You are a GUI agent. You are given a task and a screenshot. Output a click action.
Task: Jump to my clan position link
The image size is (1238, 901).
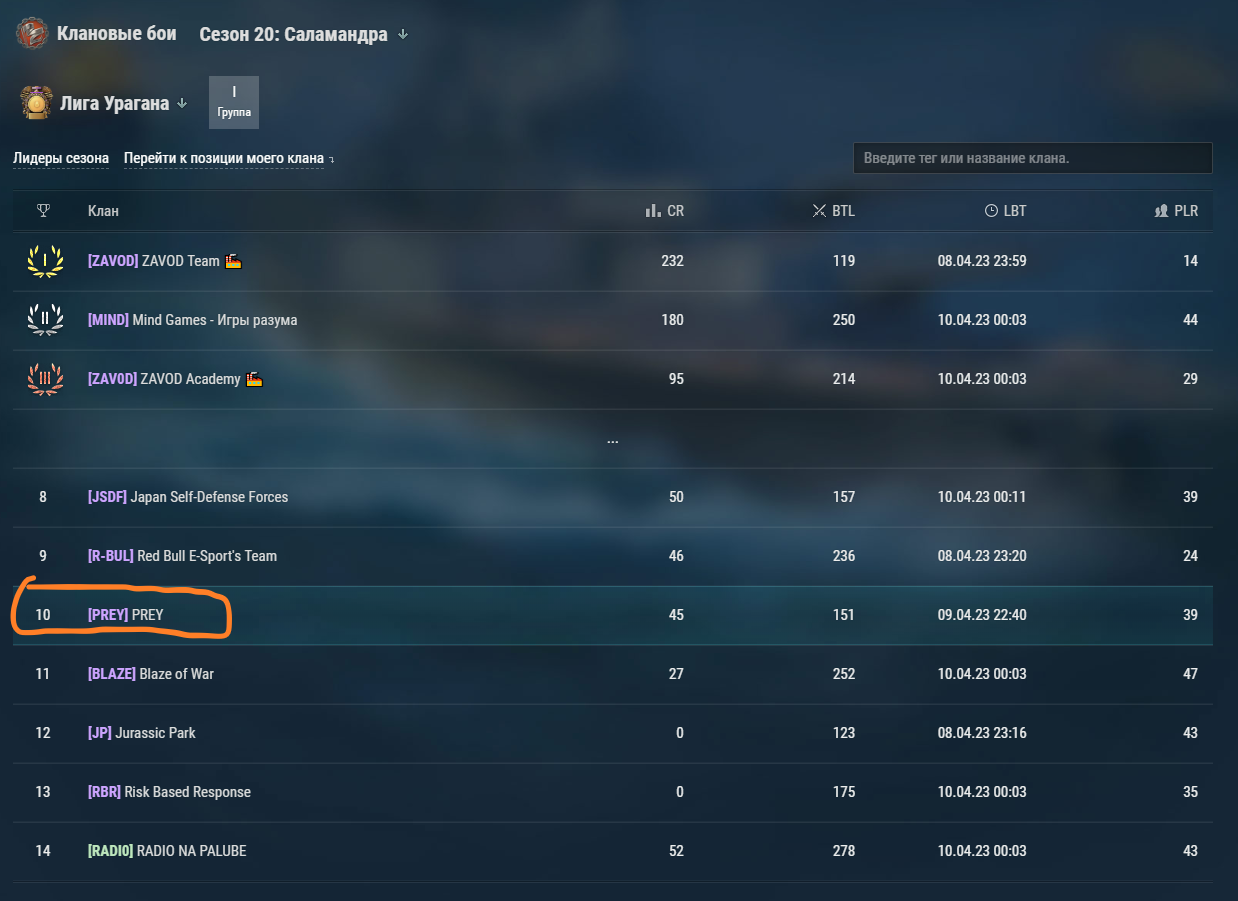pos(228,158)
